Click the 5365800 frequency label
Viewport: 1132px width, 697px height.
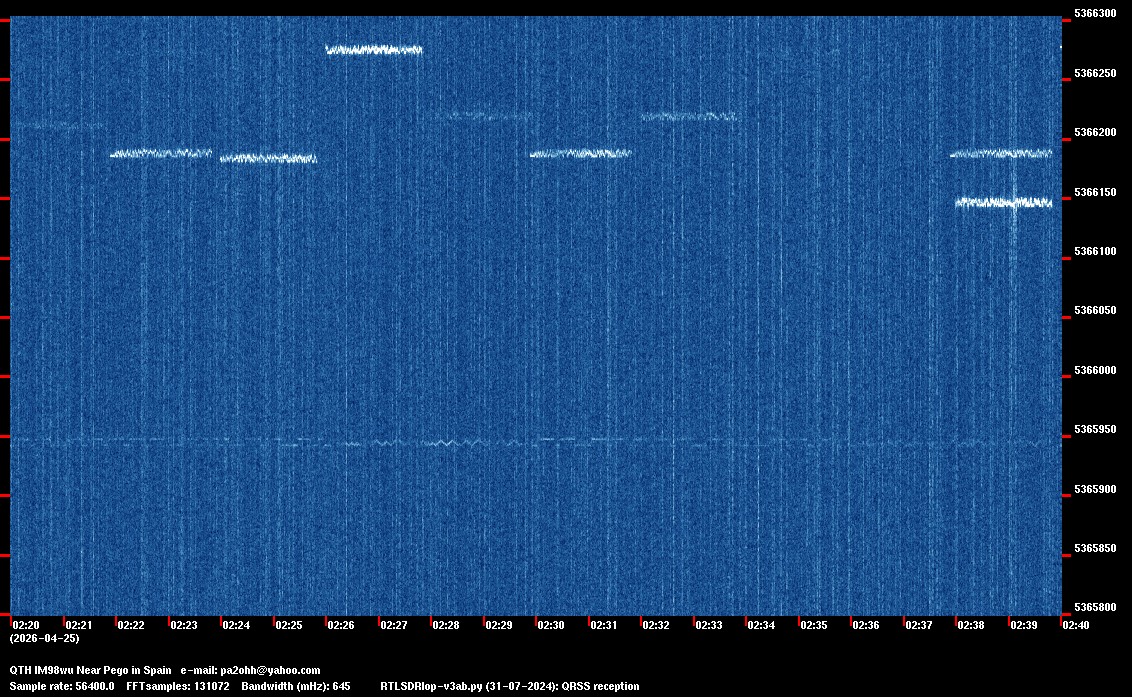(1094, 608)
